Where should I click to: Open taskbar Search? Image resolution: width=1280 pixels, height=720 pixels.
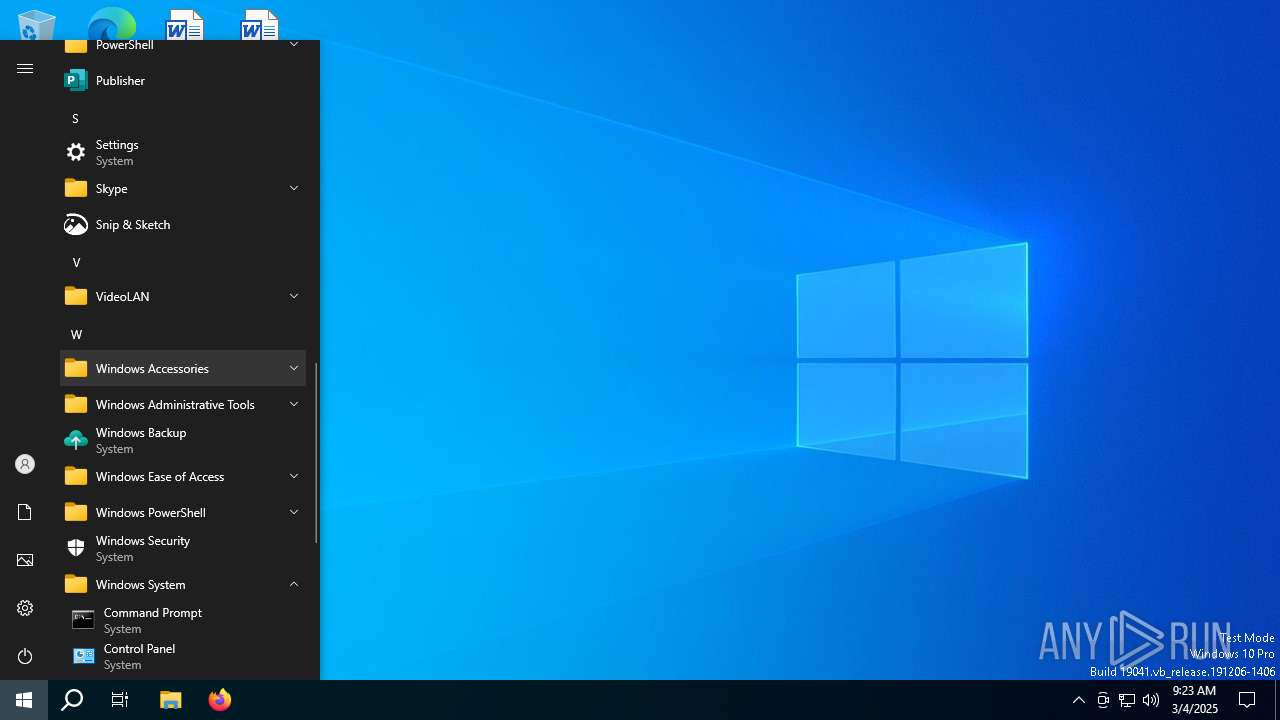[72, 700]
